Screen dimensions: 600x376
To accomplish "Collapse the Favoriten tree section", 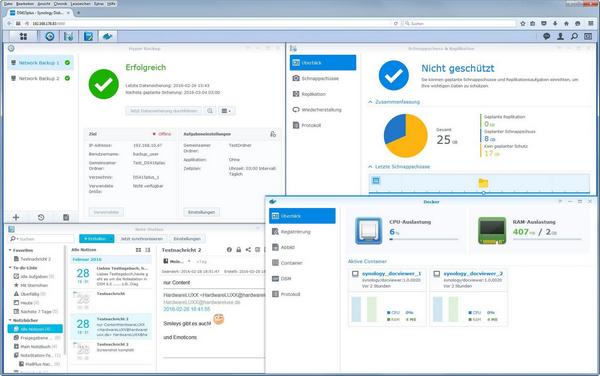I will 10,250.
